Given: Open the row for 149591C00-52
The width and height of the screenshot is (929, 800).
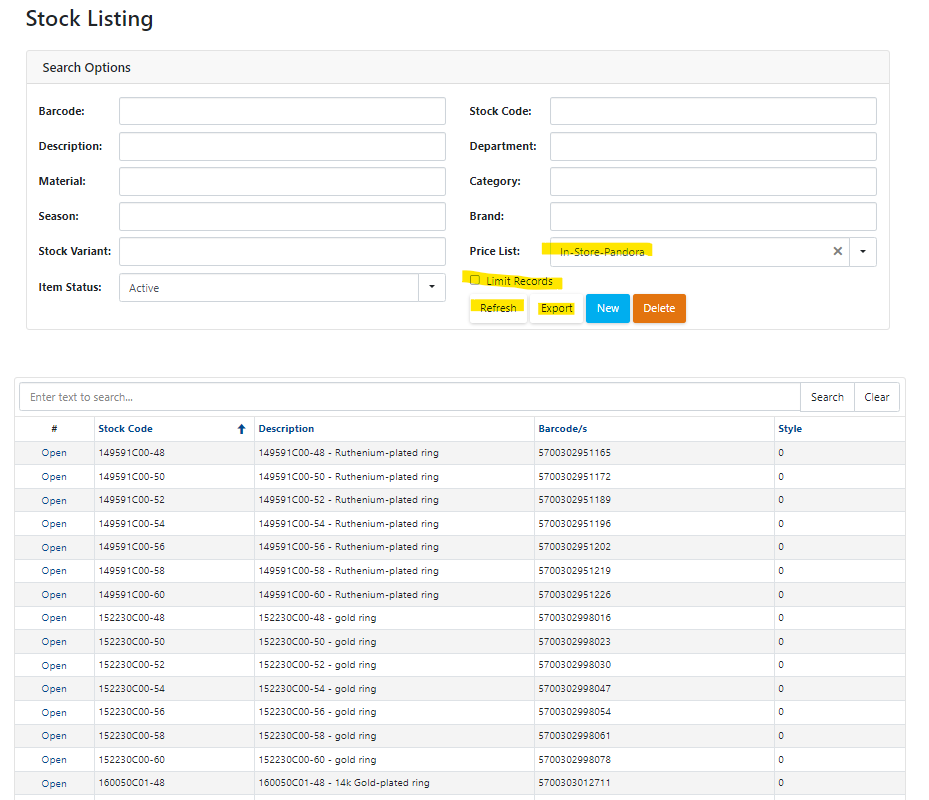Looking at the screenshot, I should pos(54,500).
